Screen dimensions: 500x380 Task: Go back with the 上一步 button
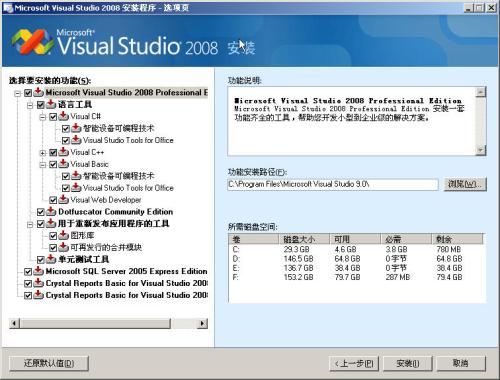point(354,363)
